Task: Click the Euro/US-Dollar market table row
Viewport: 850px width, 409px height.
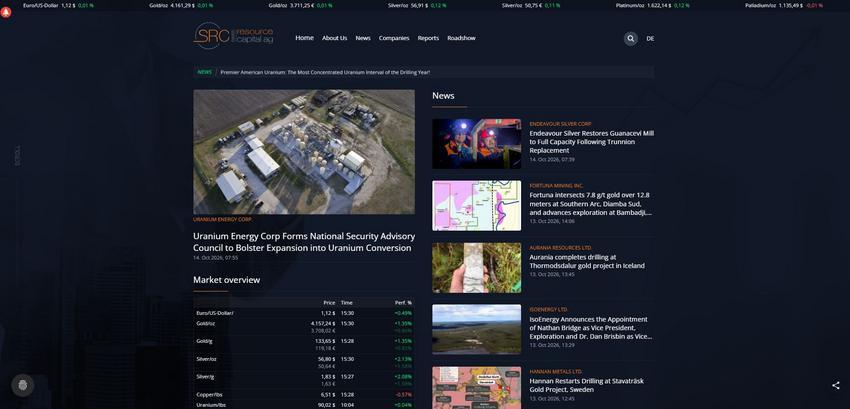Action: [304, 313]
